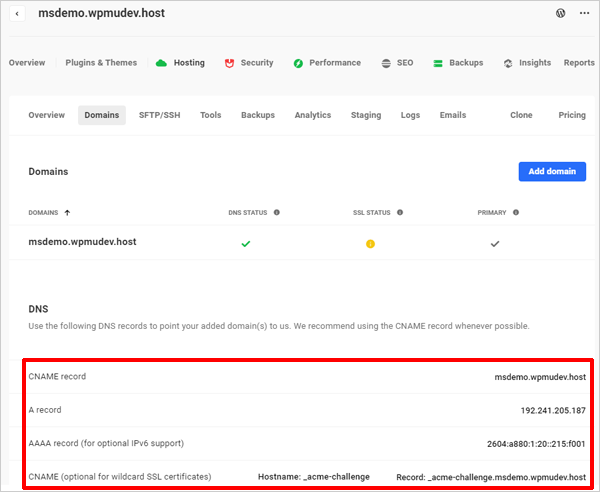The width and height of the screenshot is (600, 492).
Task: Open the Logs sub-tab
Action: (x=410, y=115)
